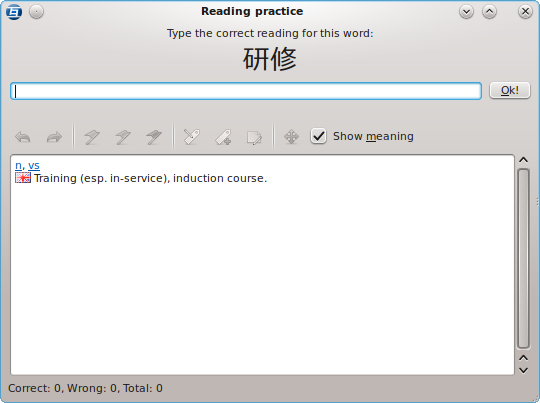Click the round pin button next to the app icon
This screenshot has height=403, width=540.
37,12
